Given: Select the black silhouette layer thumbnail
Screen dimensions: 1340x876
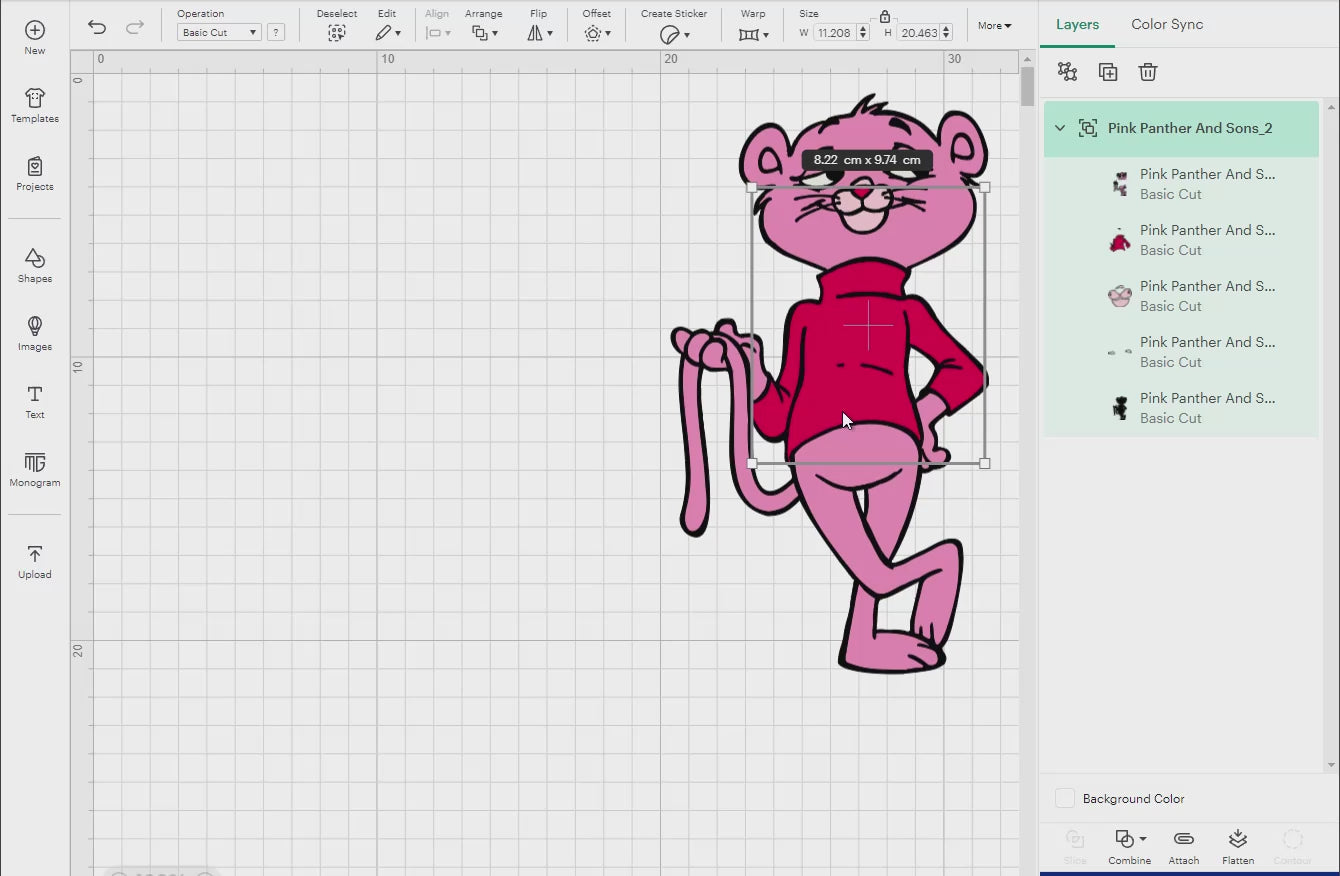Looking at the screenshot, I should coord(1120,408).
